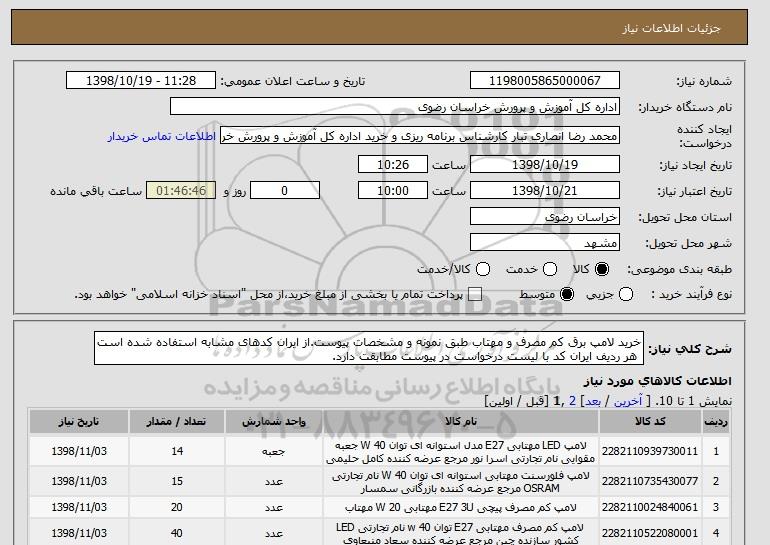Image resolution: width=770 pixels, height=545 pixels.
Task: Click the row 1 LED lamp name
Action: coord(461,452)
